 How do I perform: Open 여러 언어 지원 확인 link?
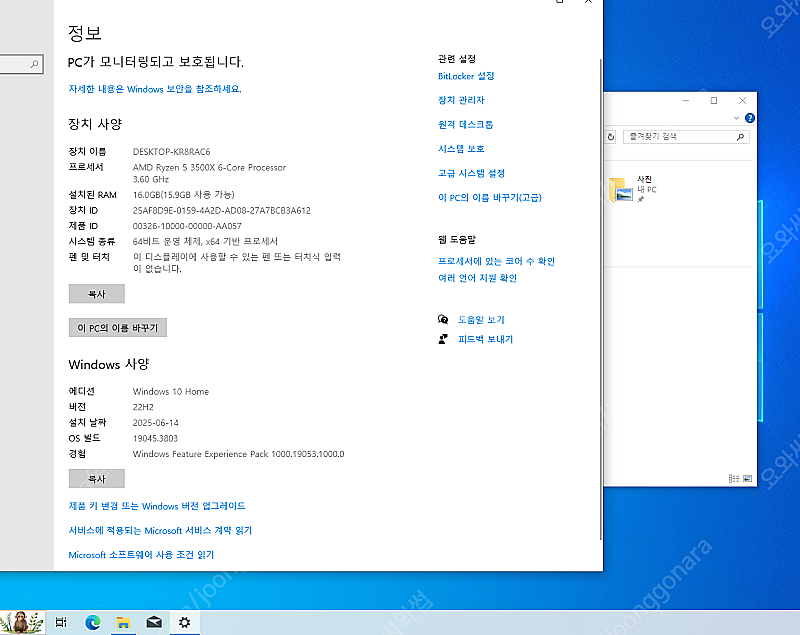tap(478, 278)
